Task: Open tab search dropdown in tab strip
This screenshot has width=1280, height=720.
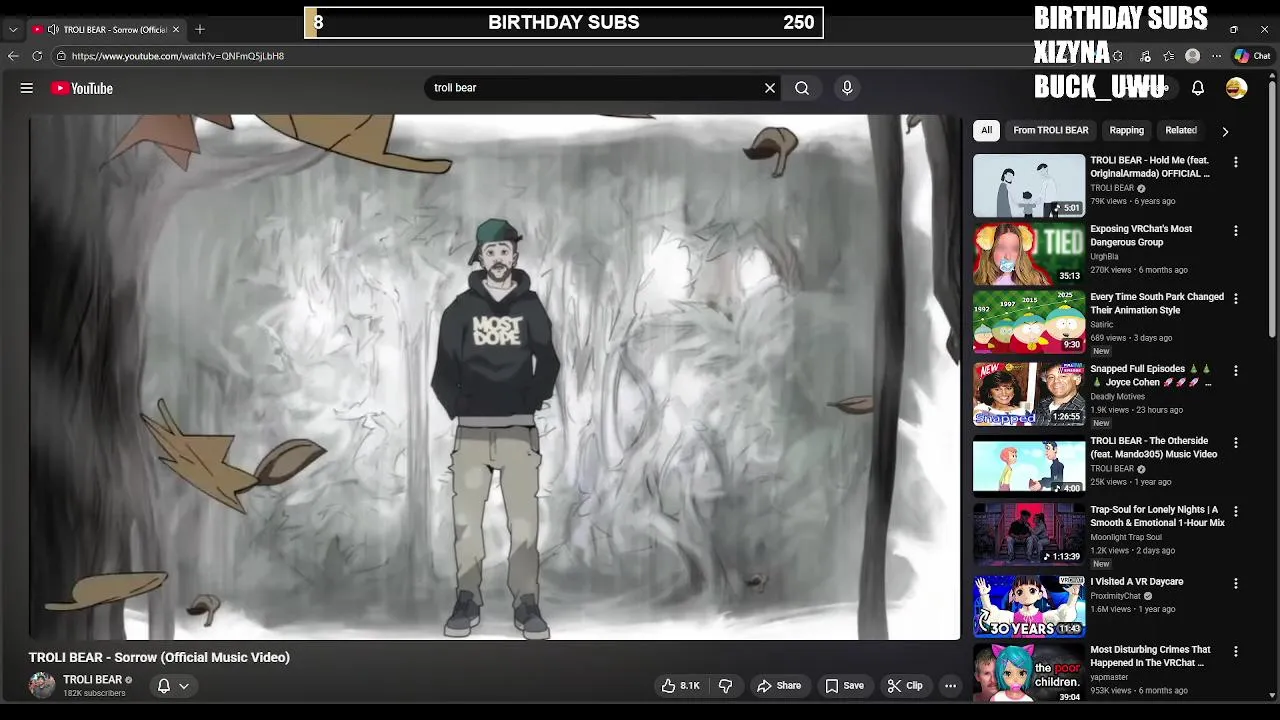Action: pyautogui.click(x=13, y=29)
